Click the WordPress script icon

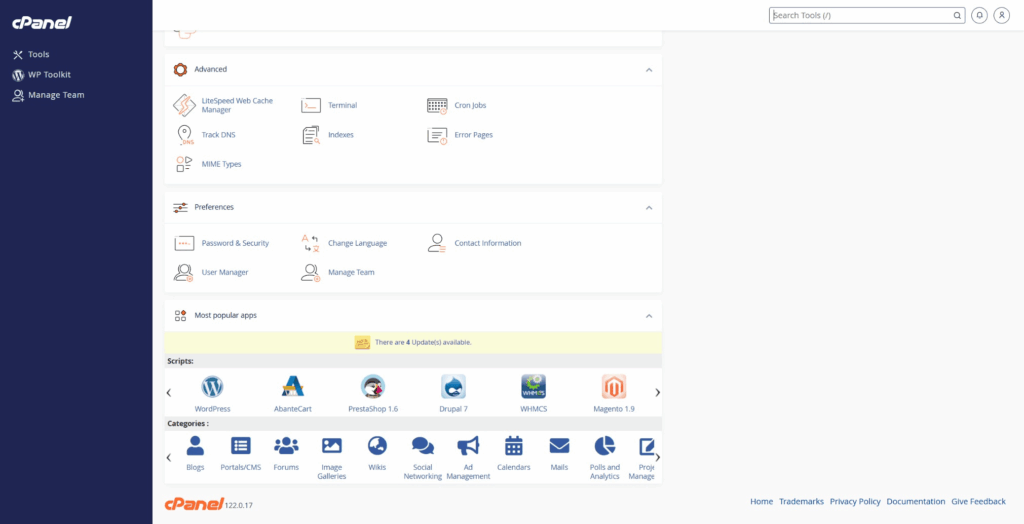[212, 387]
